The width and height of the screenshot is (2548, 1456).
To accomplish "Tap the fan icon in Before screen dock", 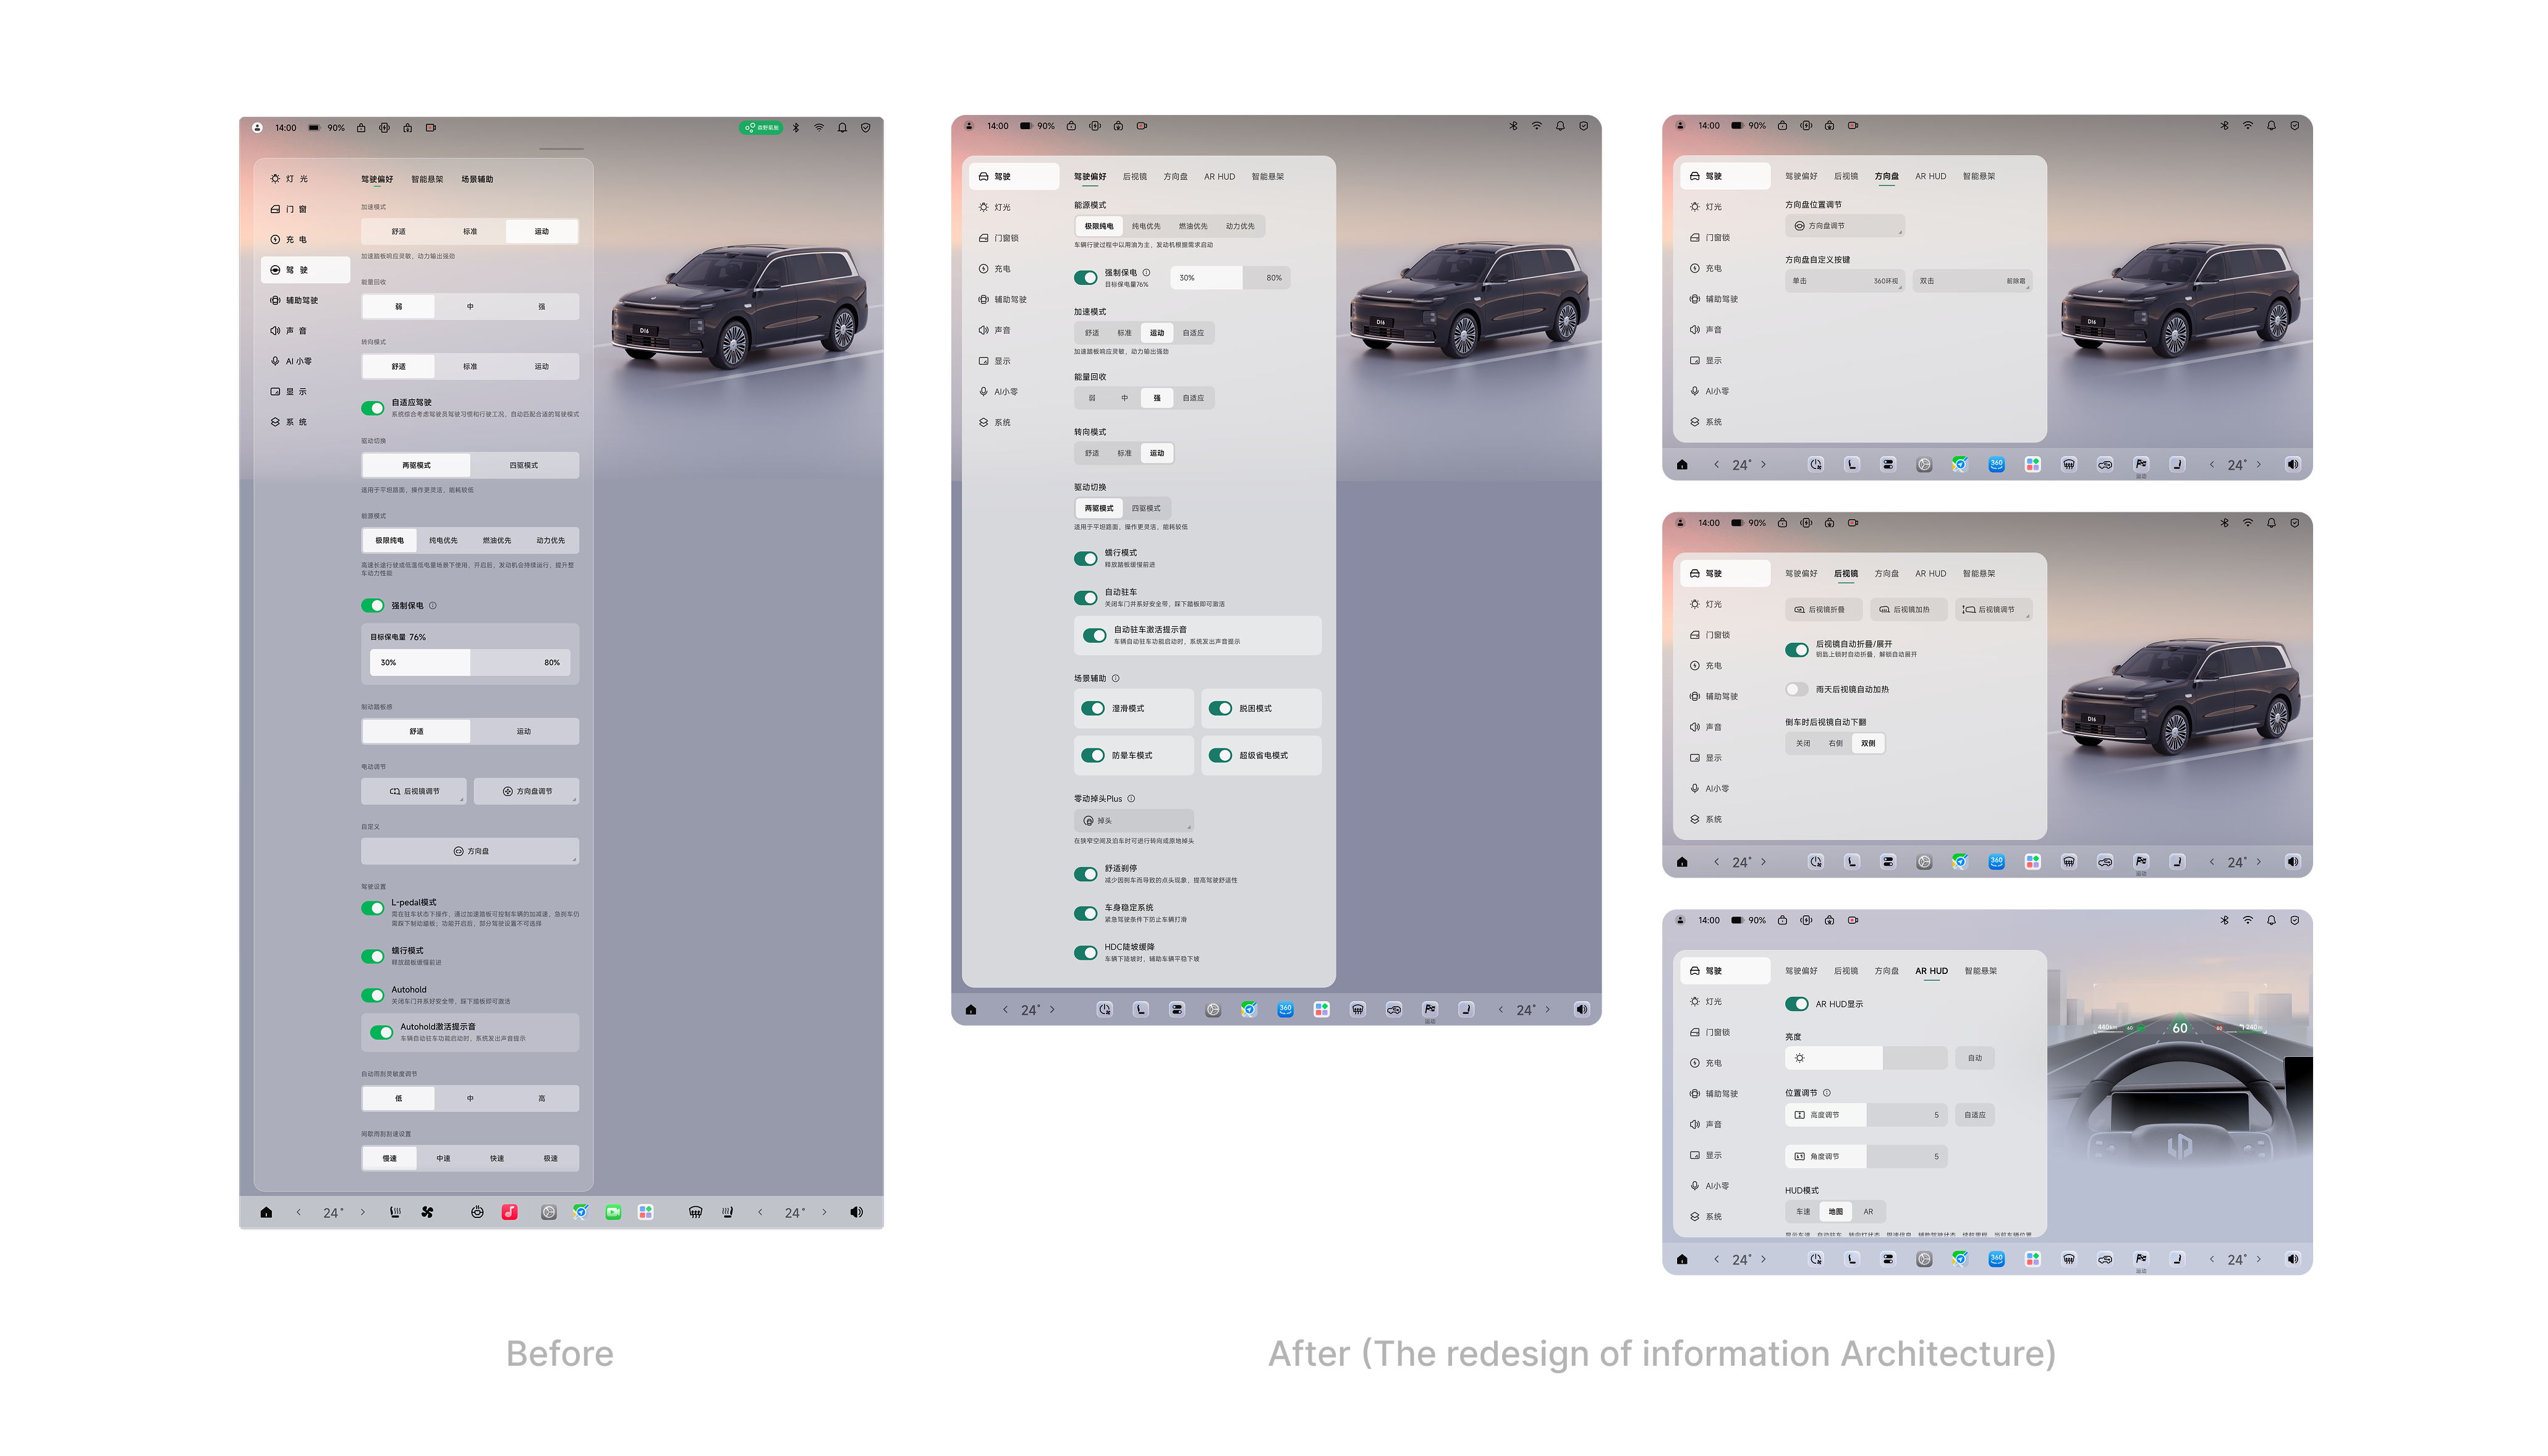I will tap(427, 1212).
